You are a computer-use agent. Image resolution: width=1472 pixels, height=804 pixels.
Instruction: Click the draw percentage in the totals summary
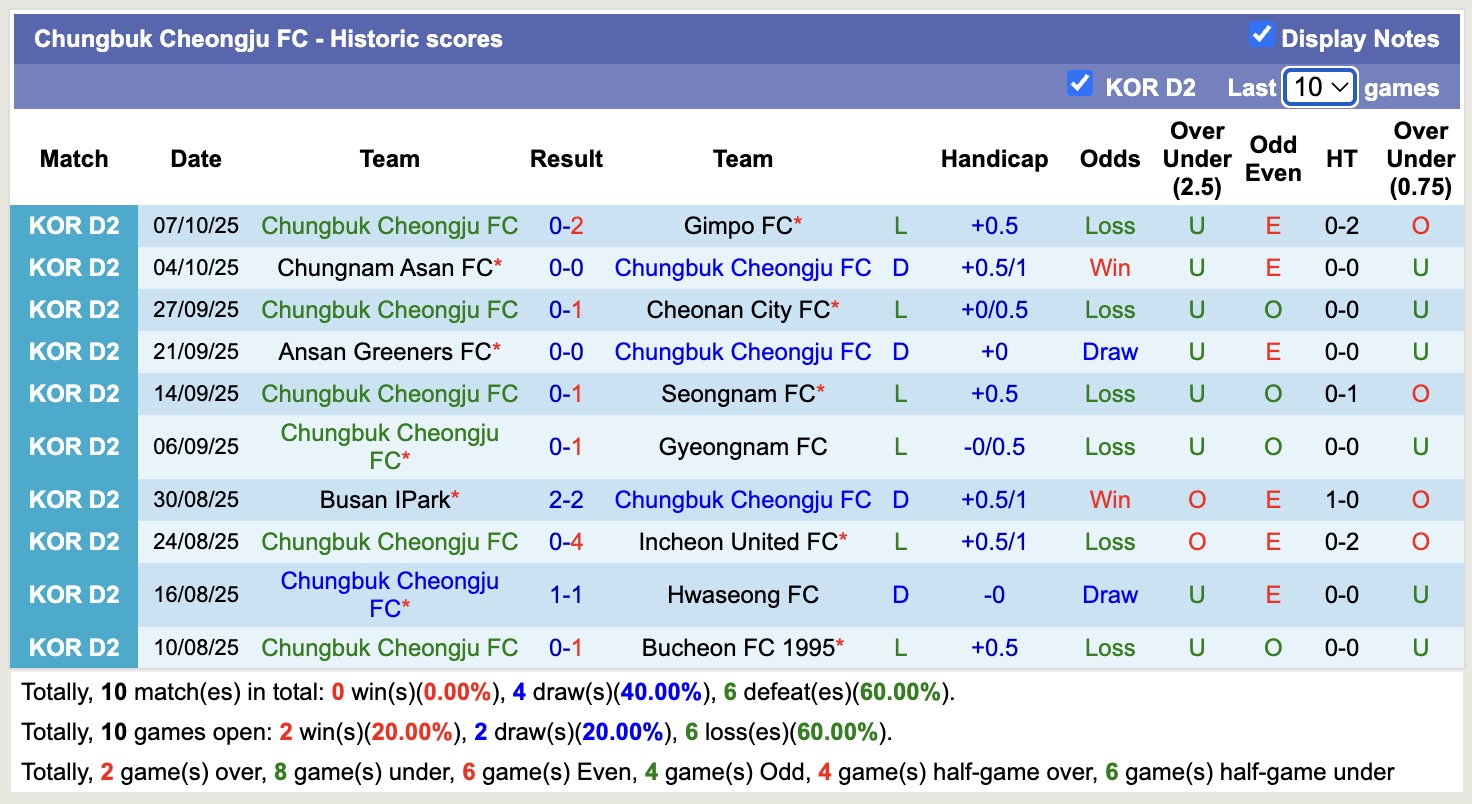click(660, 692)
